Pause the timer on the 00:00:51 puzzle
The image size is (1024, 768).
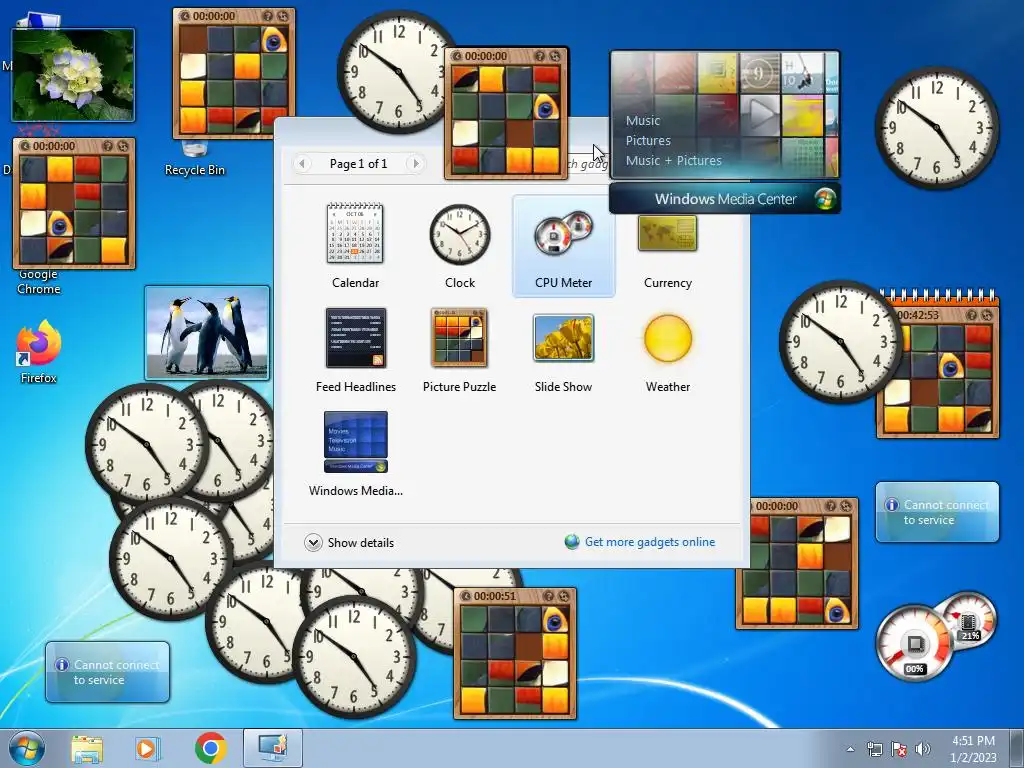click(465, 596)
